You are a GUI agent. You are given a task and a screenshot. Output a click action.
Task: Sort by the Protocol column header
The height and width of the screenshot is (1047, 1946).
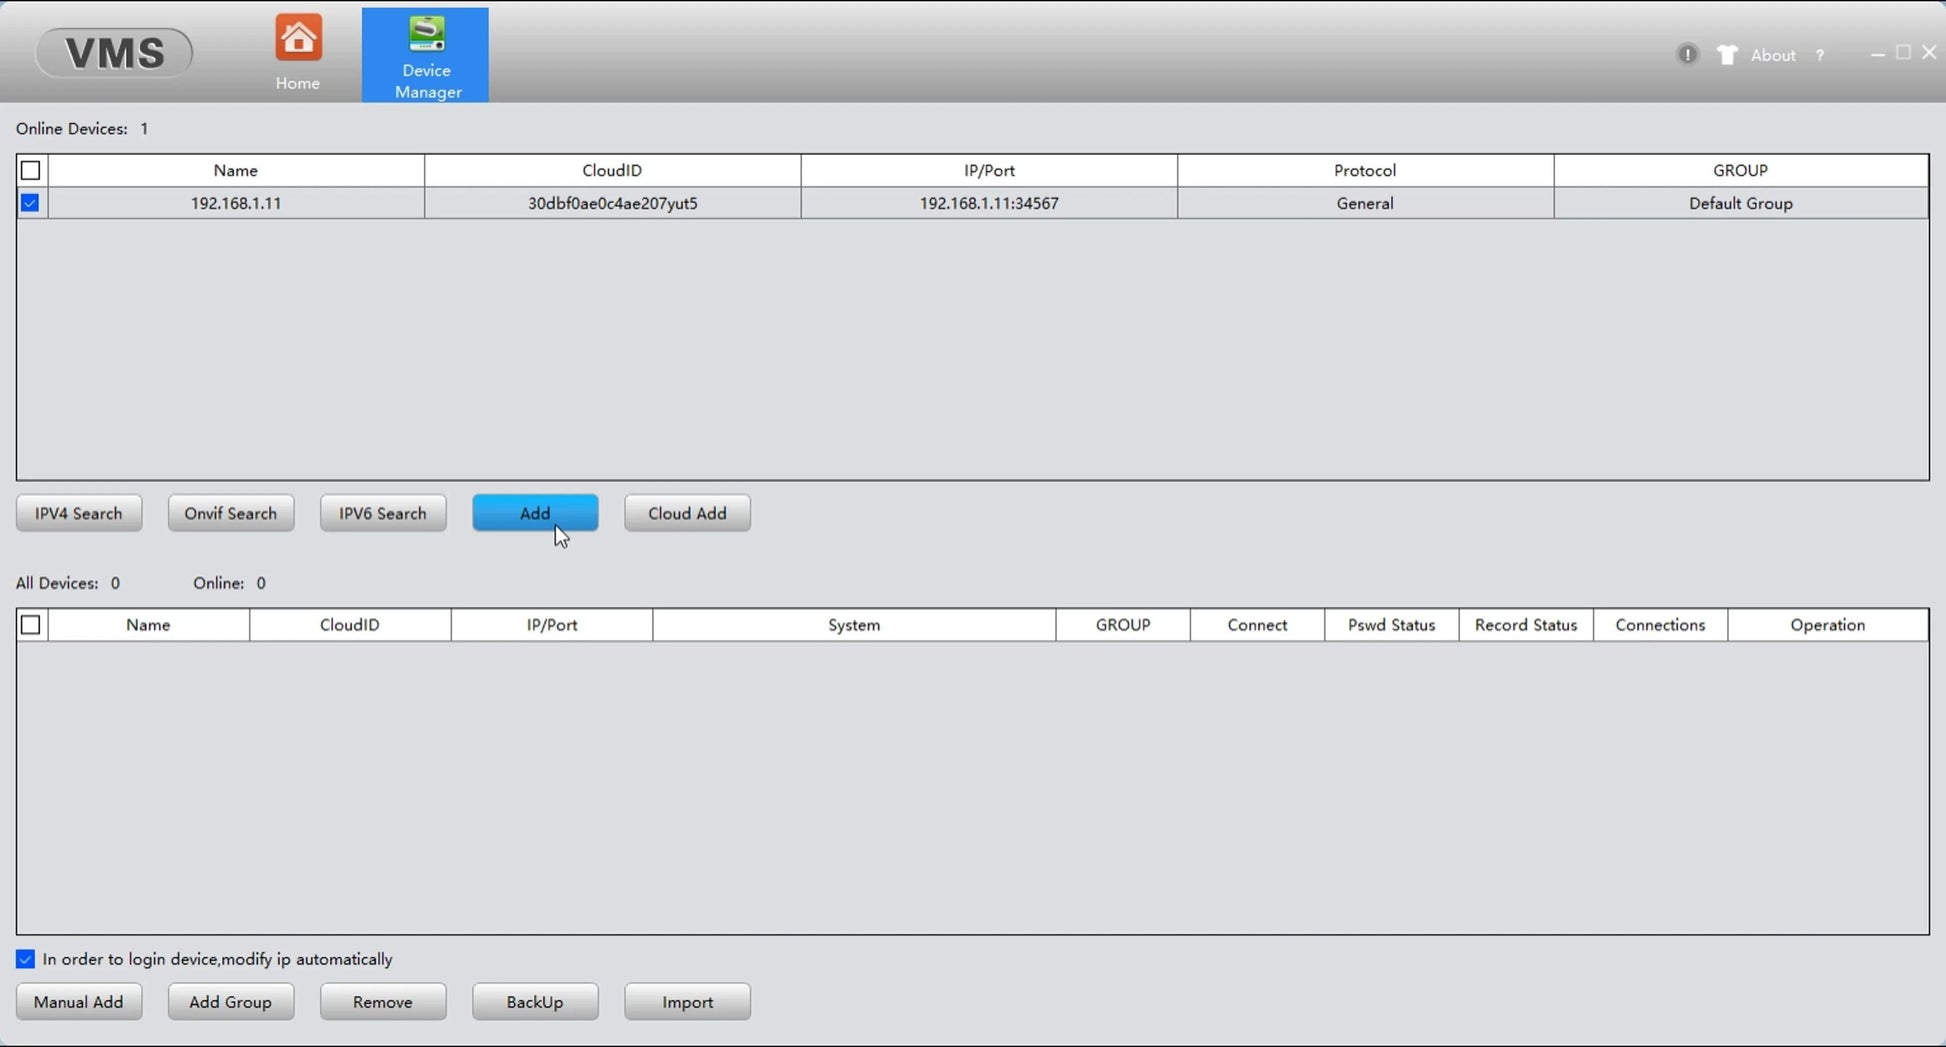point(1365,171)
